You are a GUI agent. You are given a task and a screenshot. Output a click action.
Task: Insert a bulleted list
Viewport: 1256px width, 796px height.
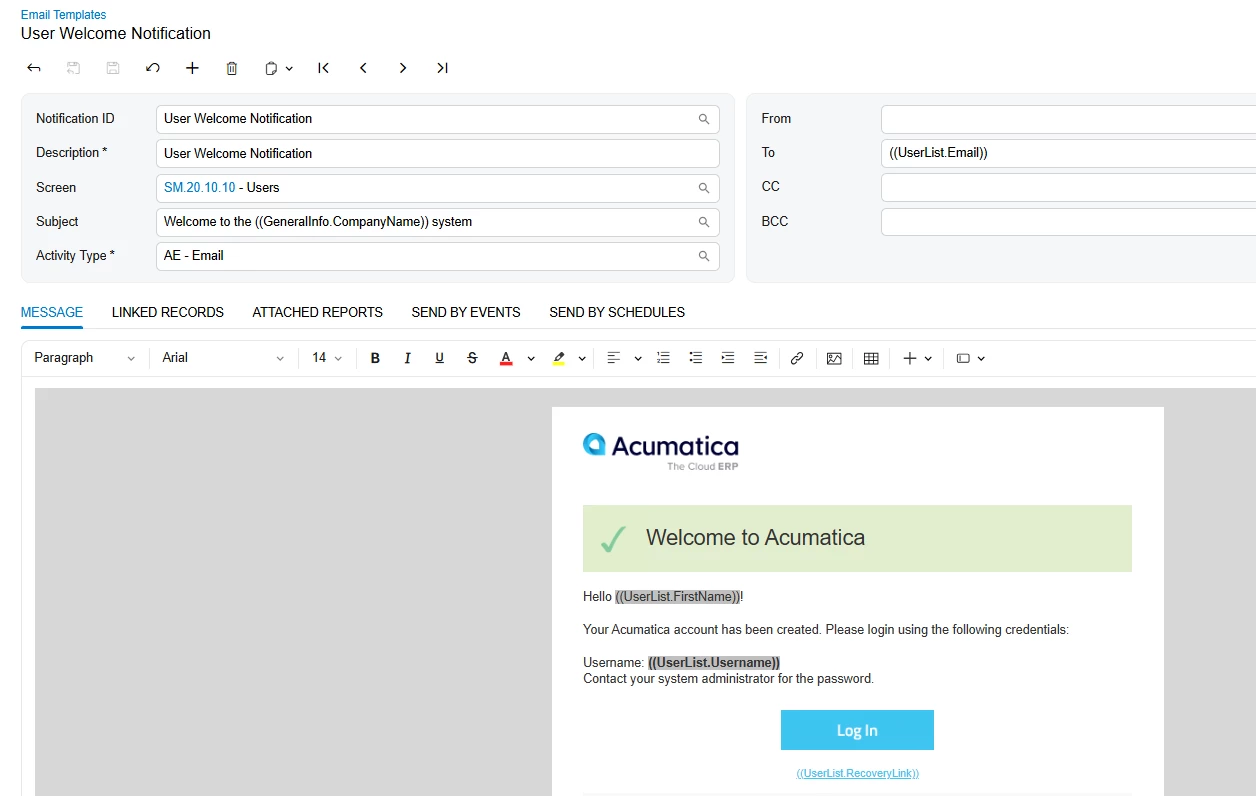click(696, 358)
